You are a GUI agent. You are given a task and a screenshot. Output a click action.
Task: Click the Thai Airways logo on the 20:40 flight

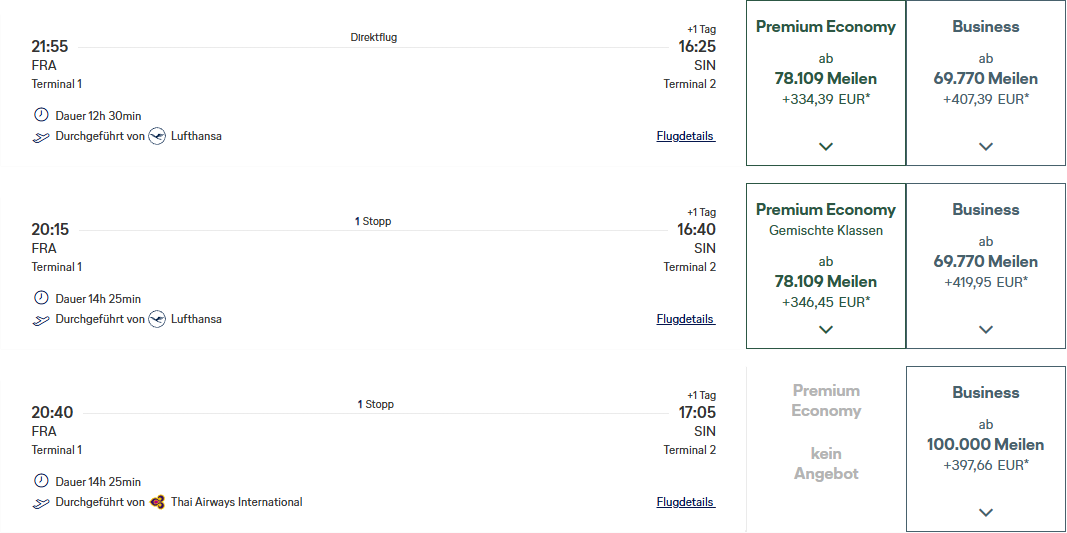coord(157,502)
